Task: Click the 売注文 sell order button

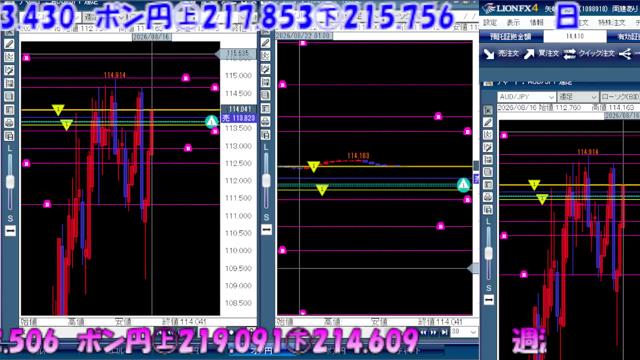Action: point(501,53)
